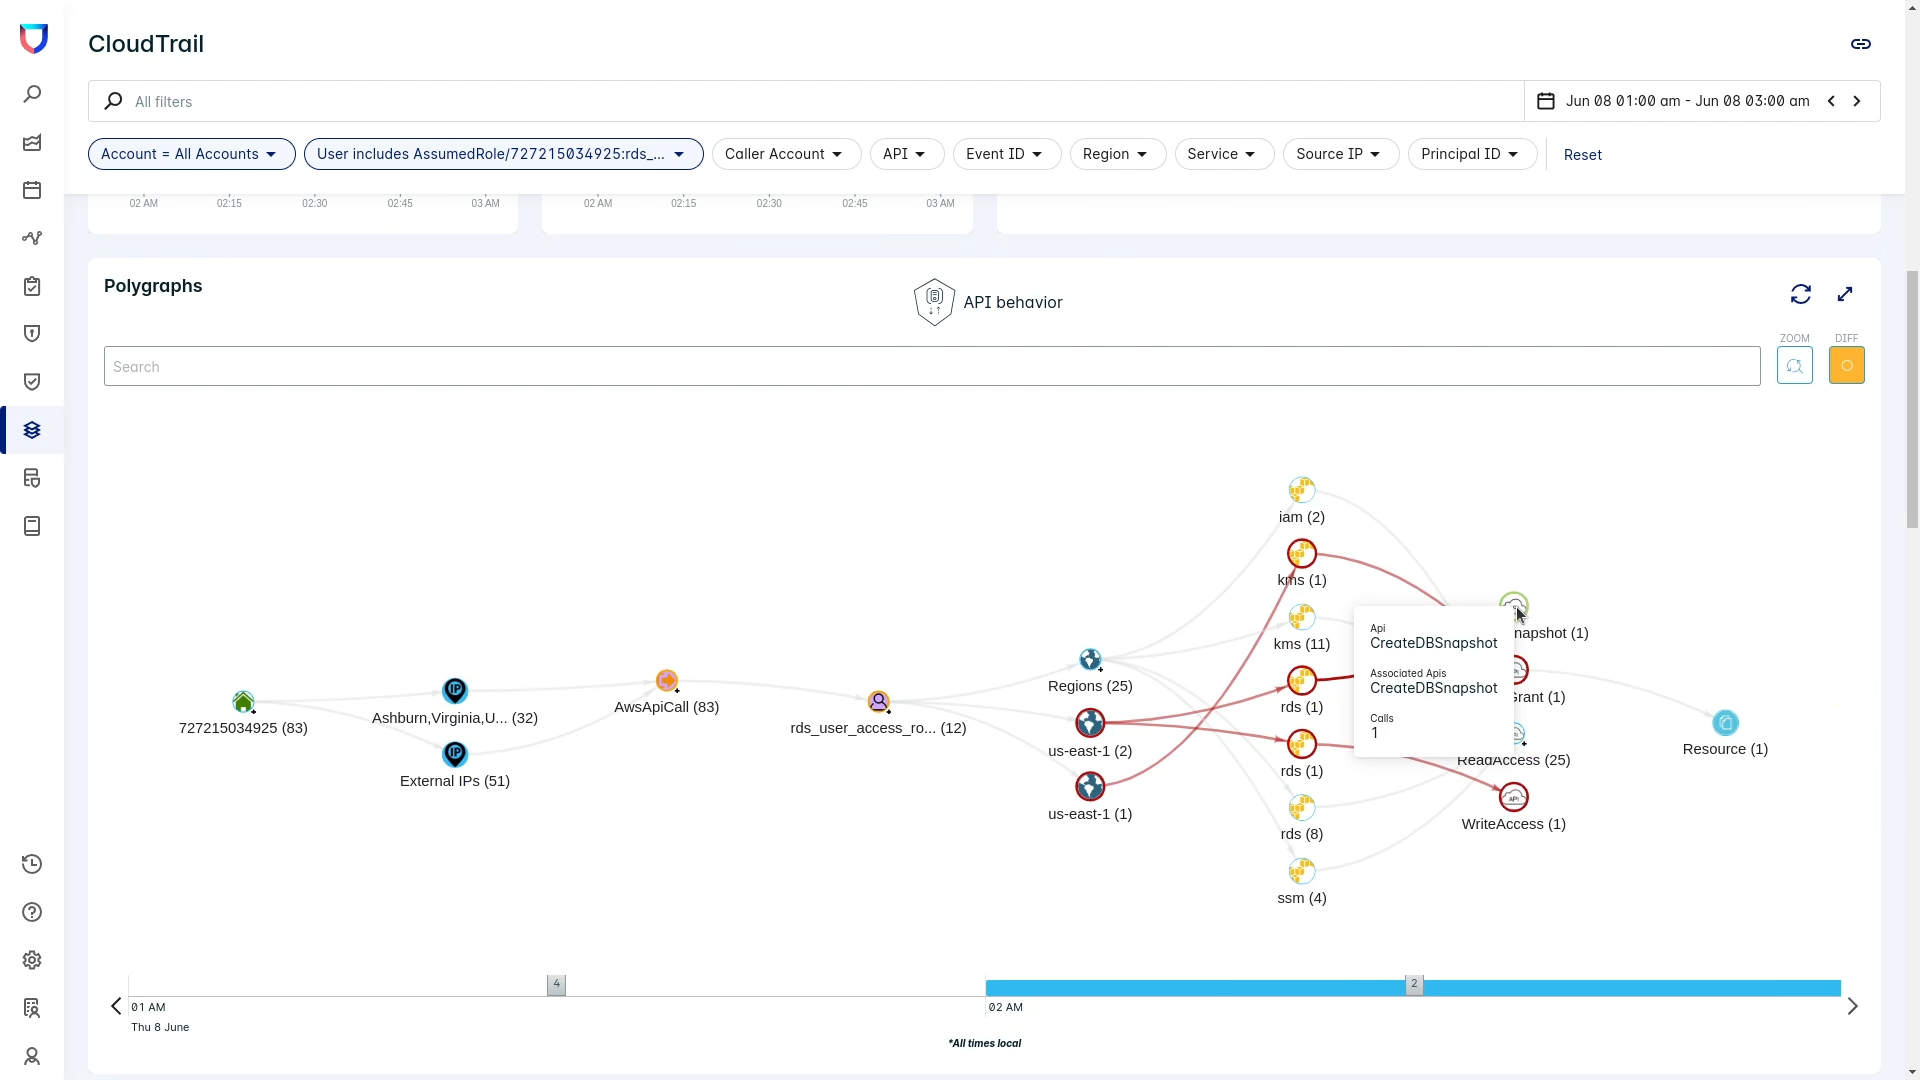Expand the Region filter dropdown
Screen dimensions: 1920x1080
pyautogui.click(x=1117, y=154)
